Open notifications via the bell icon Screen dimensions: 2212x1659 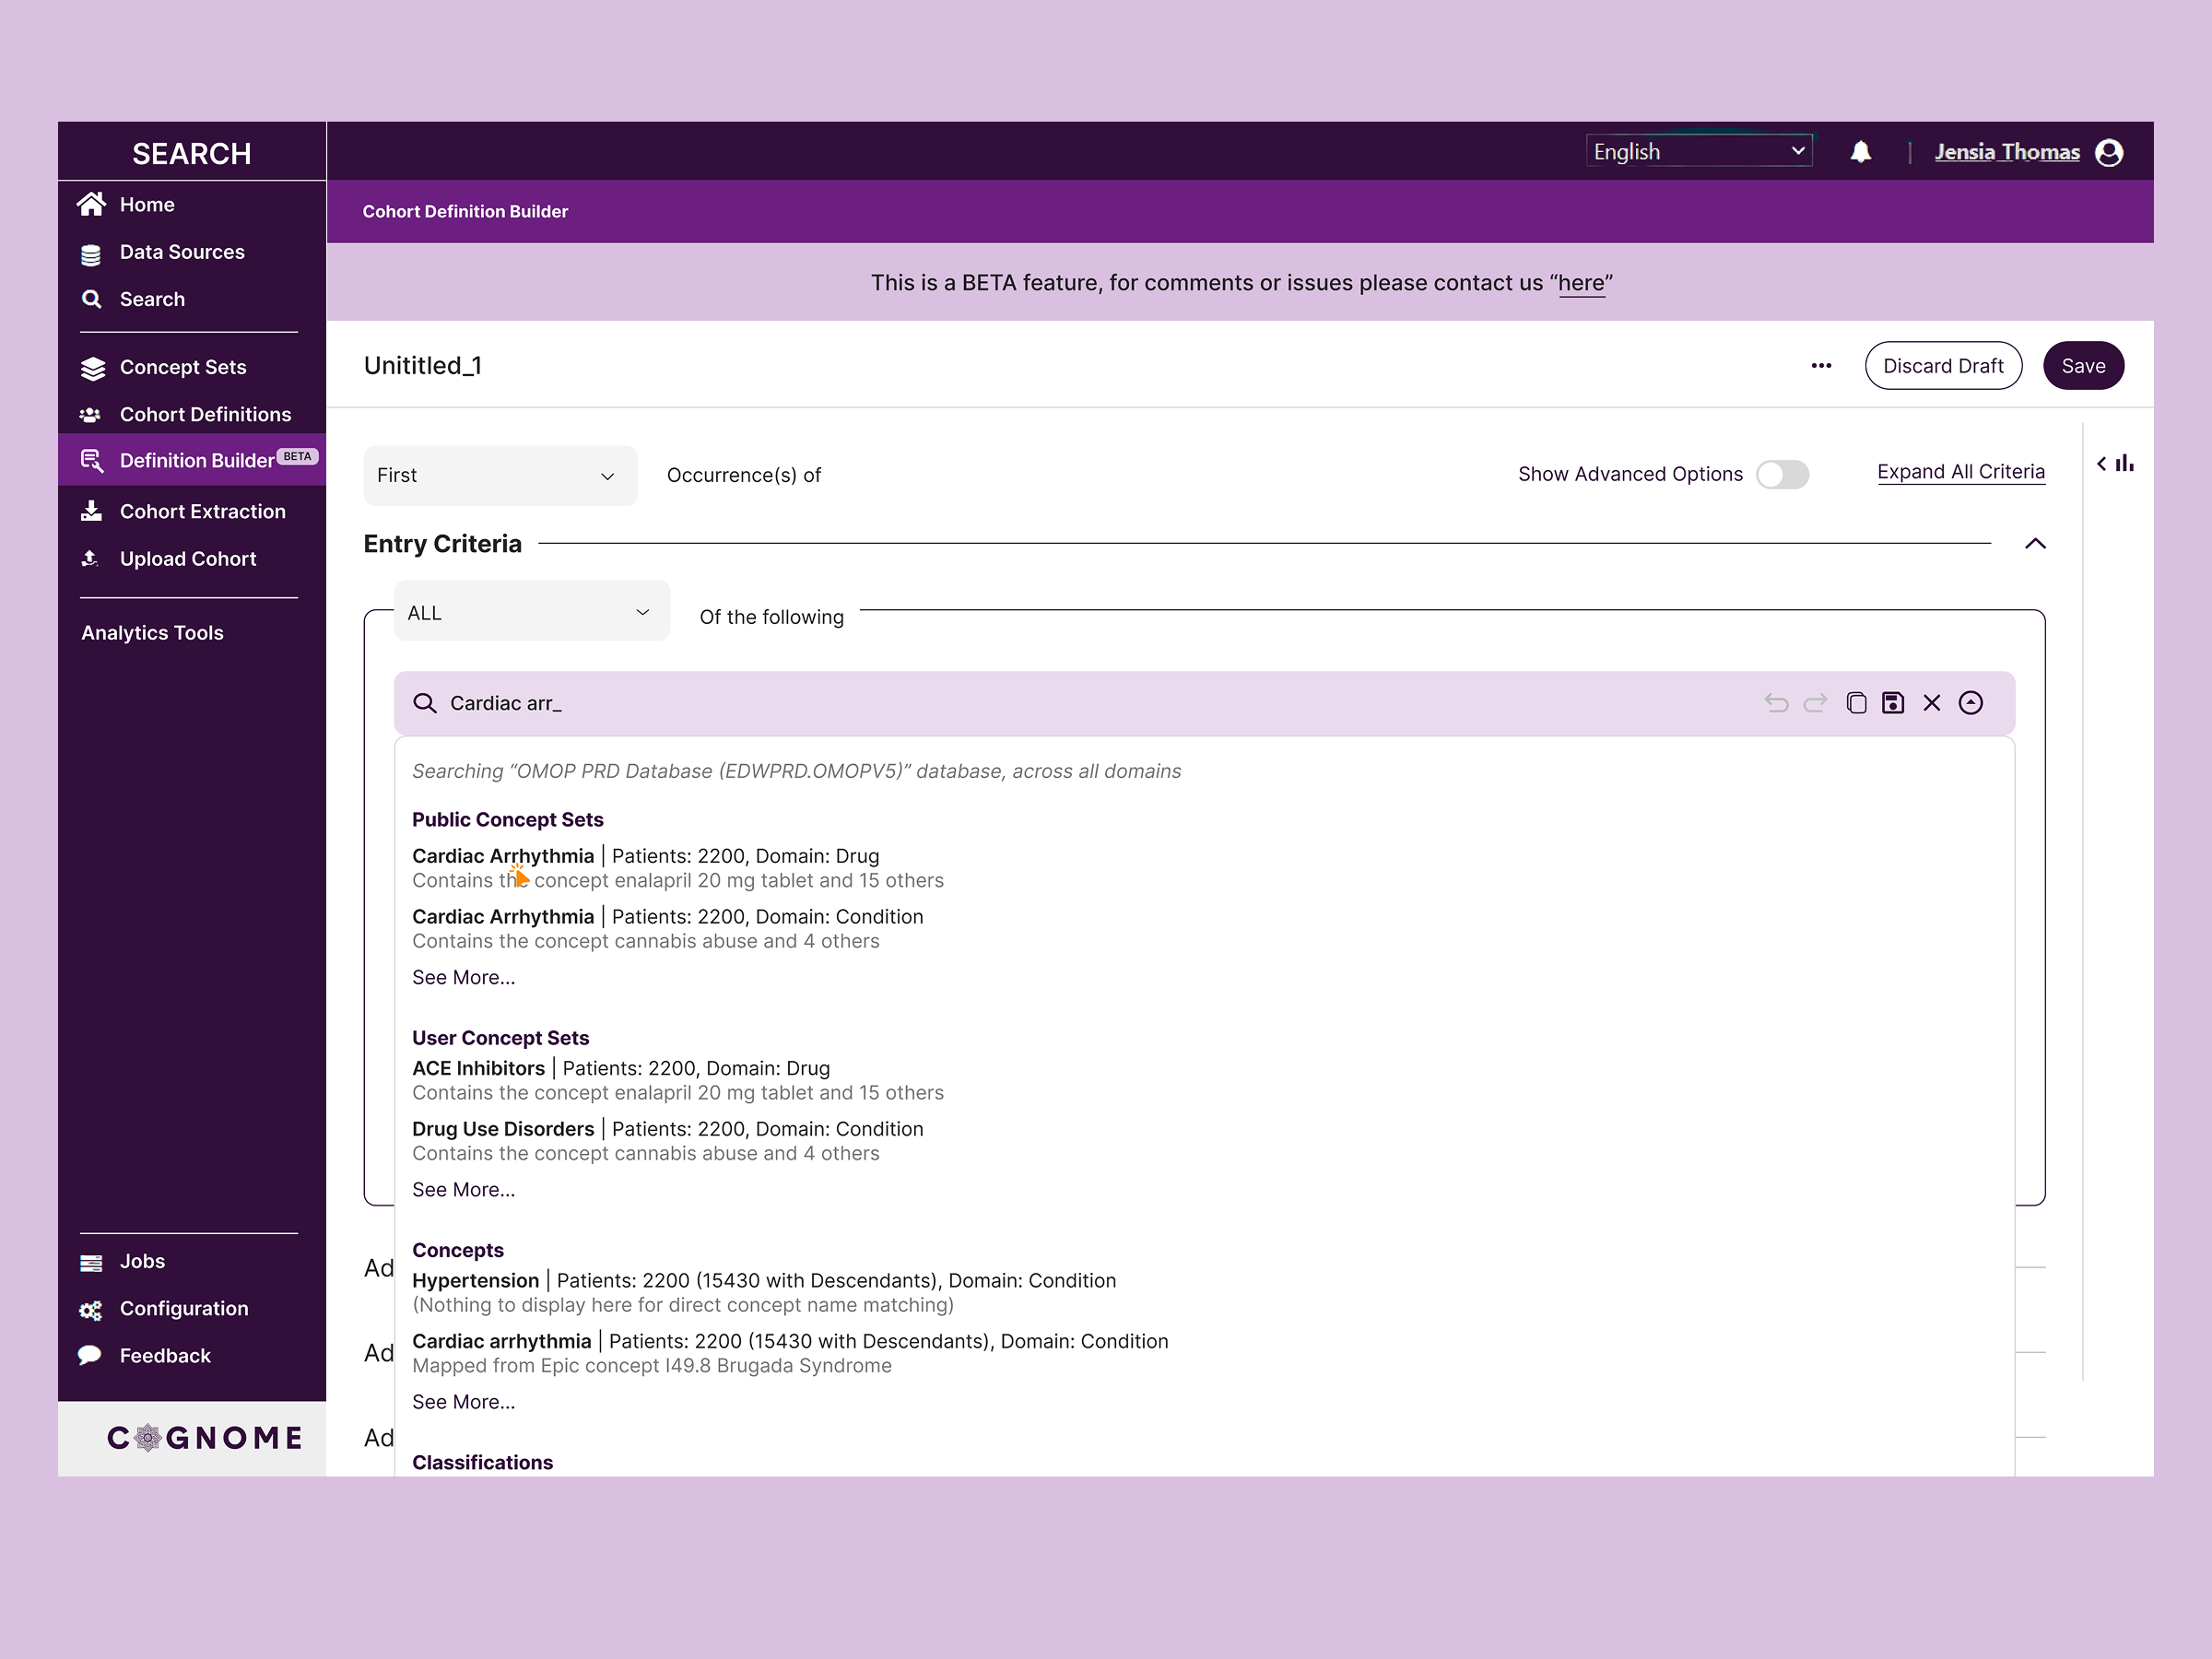1861,151
